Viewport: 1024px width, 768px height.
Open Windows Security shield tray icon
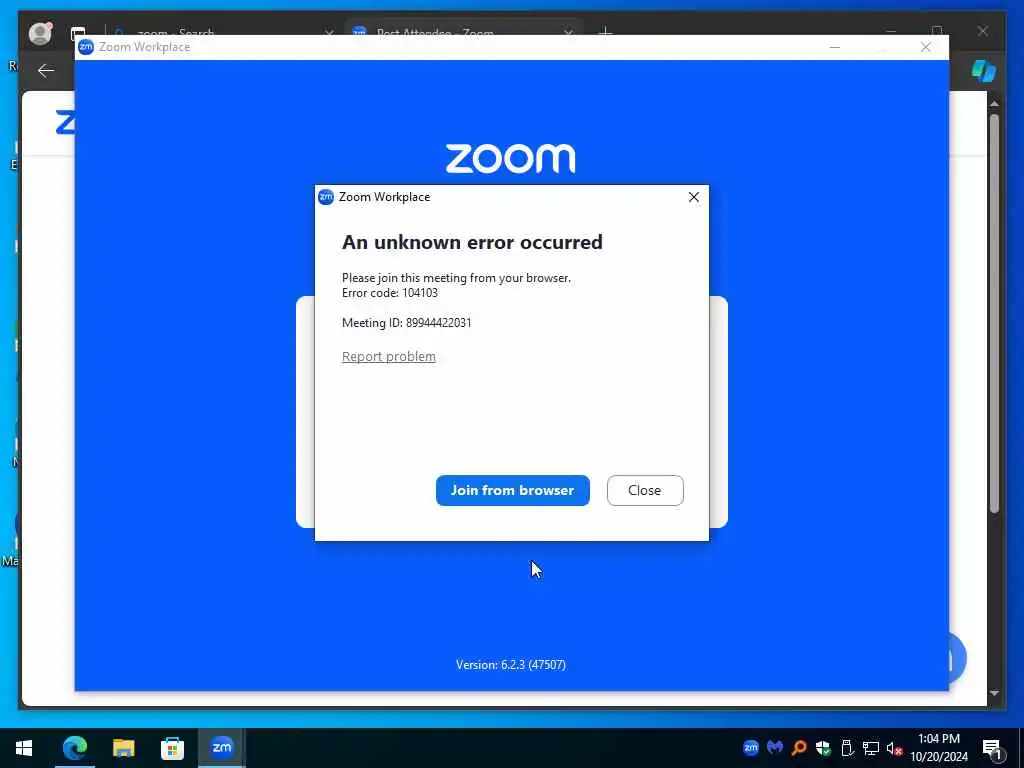point(823,747)
